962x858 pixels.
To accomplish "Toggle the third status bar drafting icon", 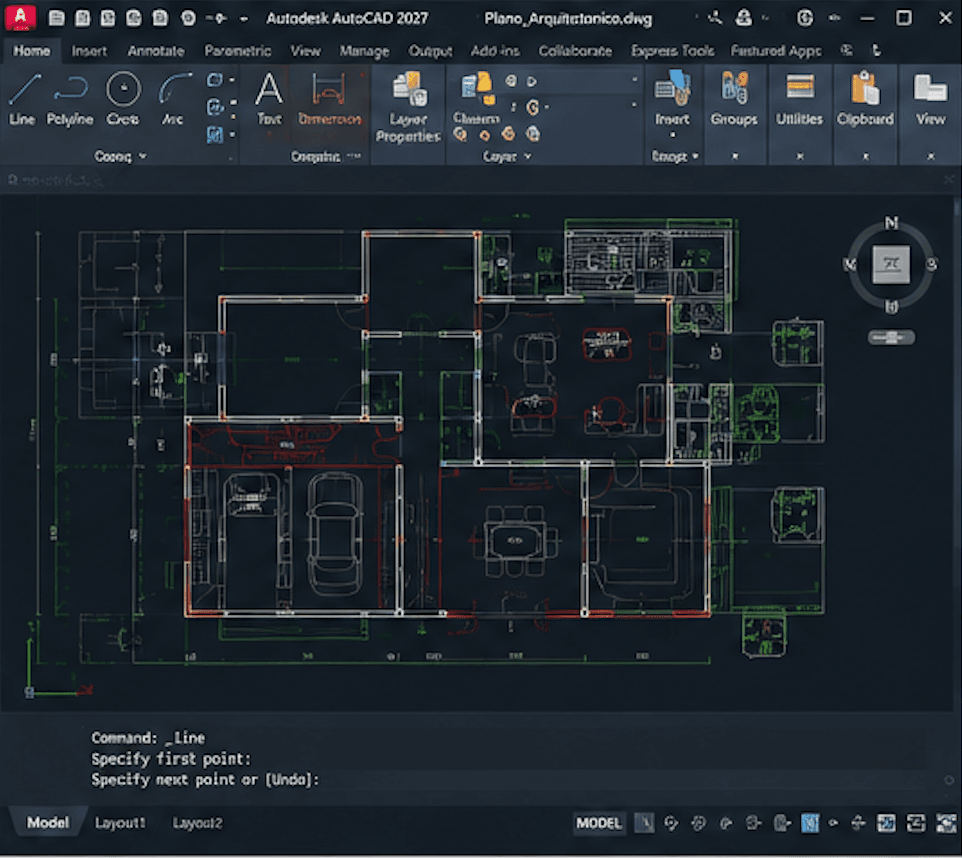I will coord(699,823).
